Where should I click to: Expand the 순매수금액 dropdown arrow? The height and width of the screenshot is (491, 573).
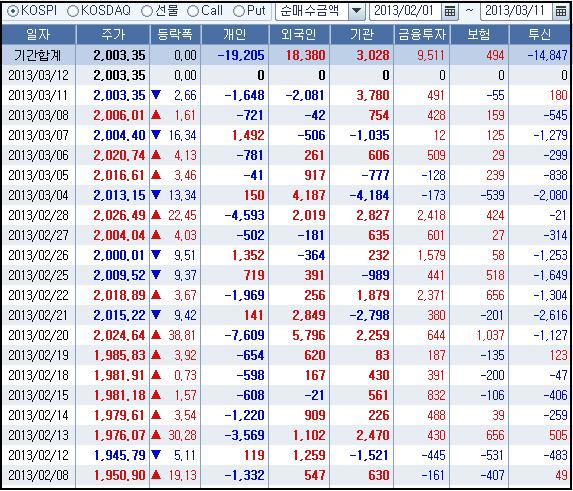tap(356, 12)
